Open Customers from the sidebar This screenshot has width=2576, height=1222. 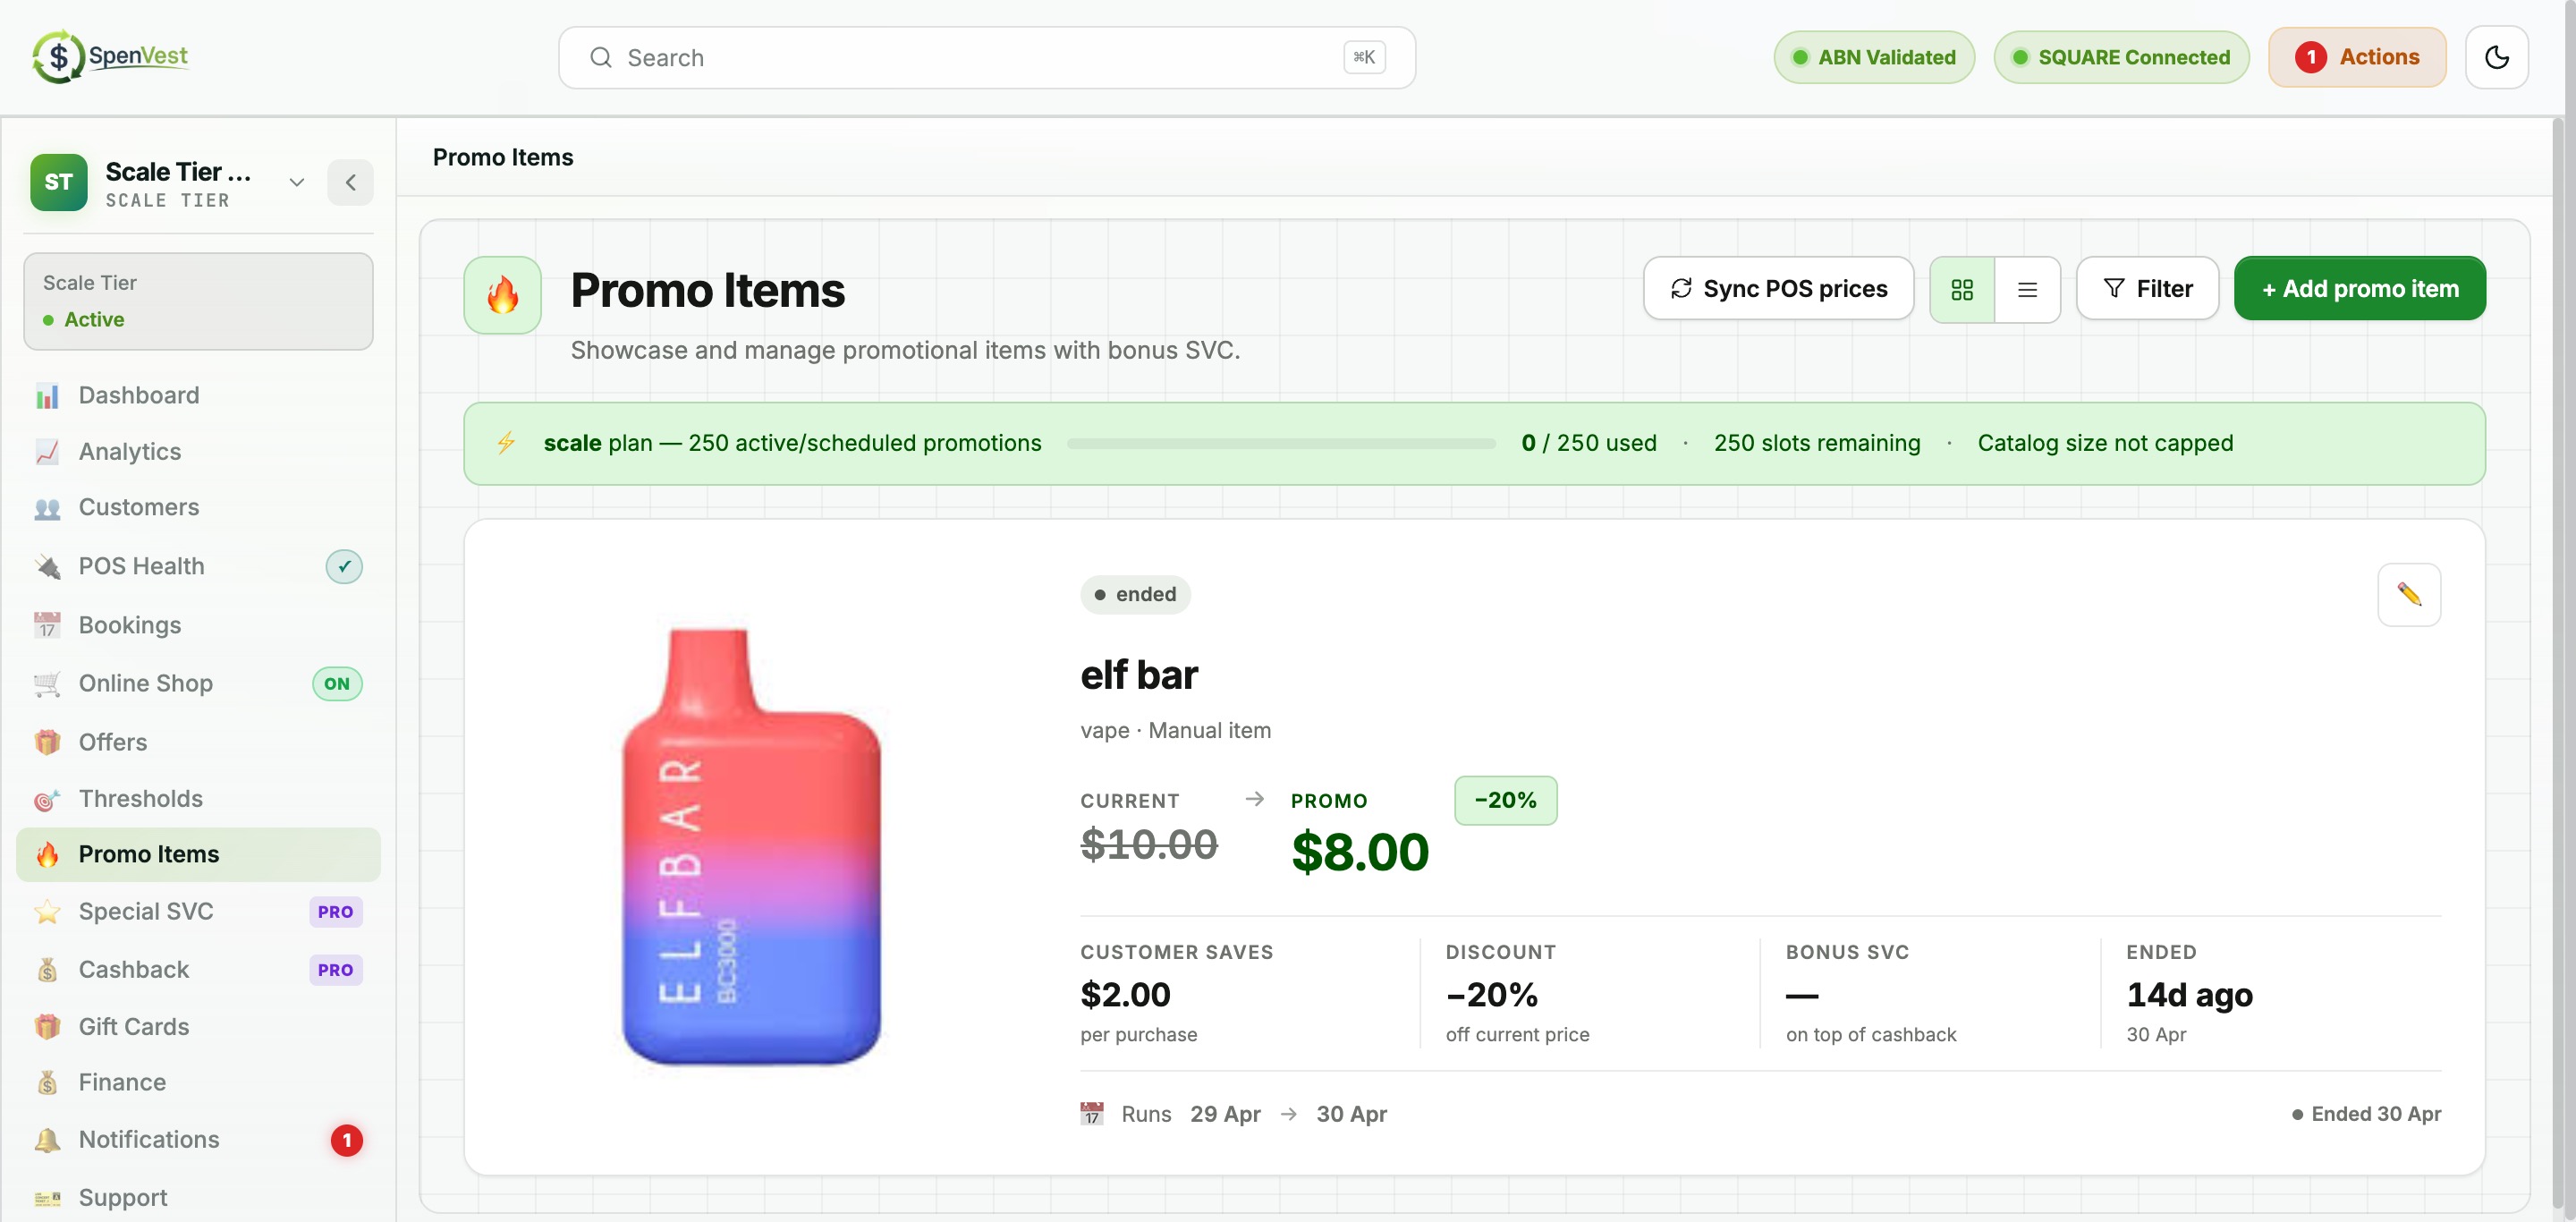[198, 507]
